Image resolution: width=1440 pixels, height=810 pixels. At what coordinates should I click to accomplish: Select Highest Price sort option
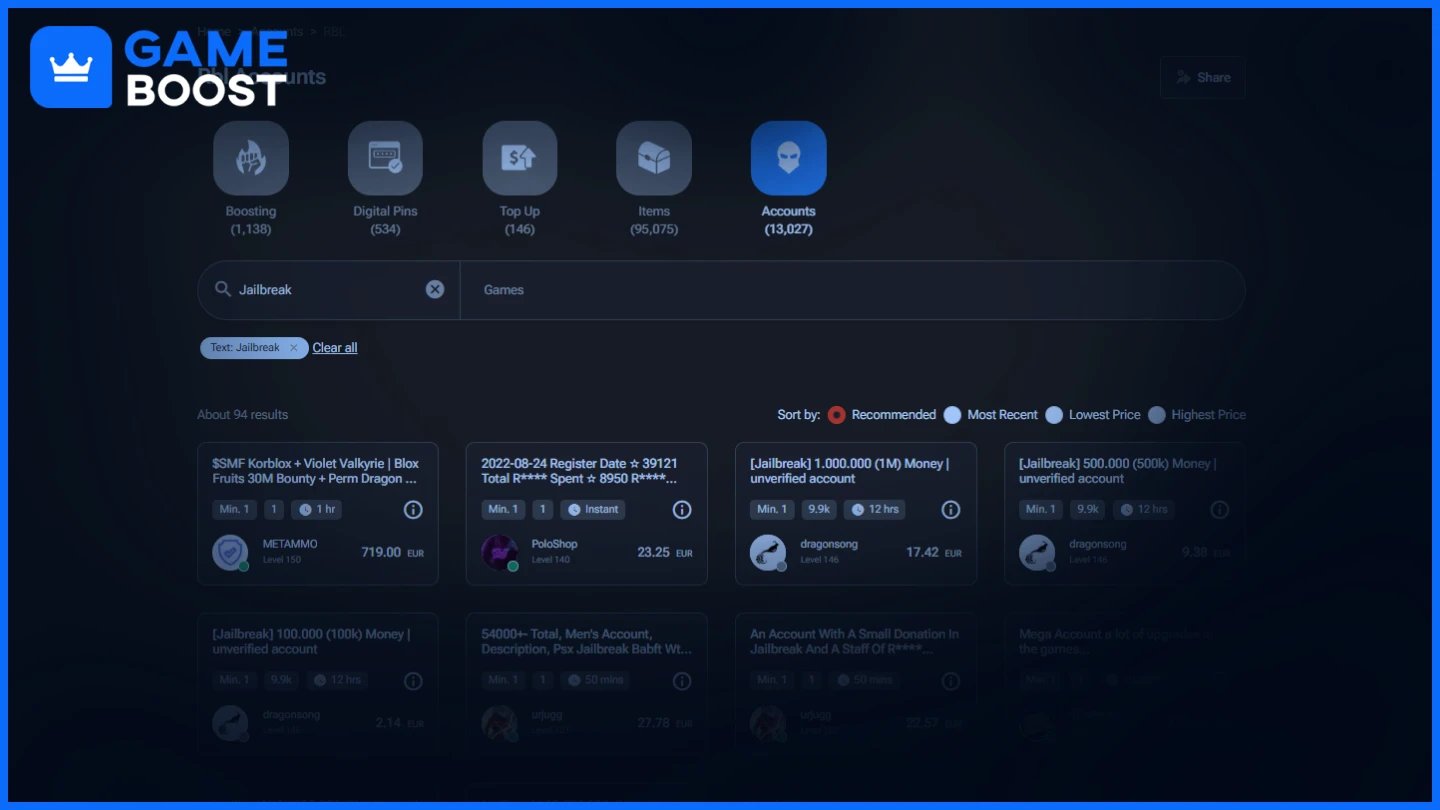coord(1157,415)
